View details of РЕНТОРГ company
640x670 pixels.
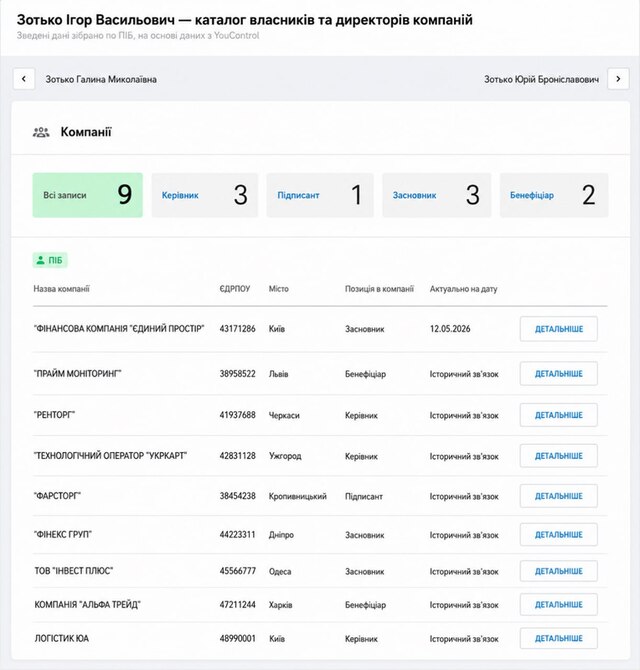(x=558, y=415)
